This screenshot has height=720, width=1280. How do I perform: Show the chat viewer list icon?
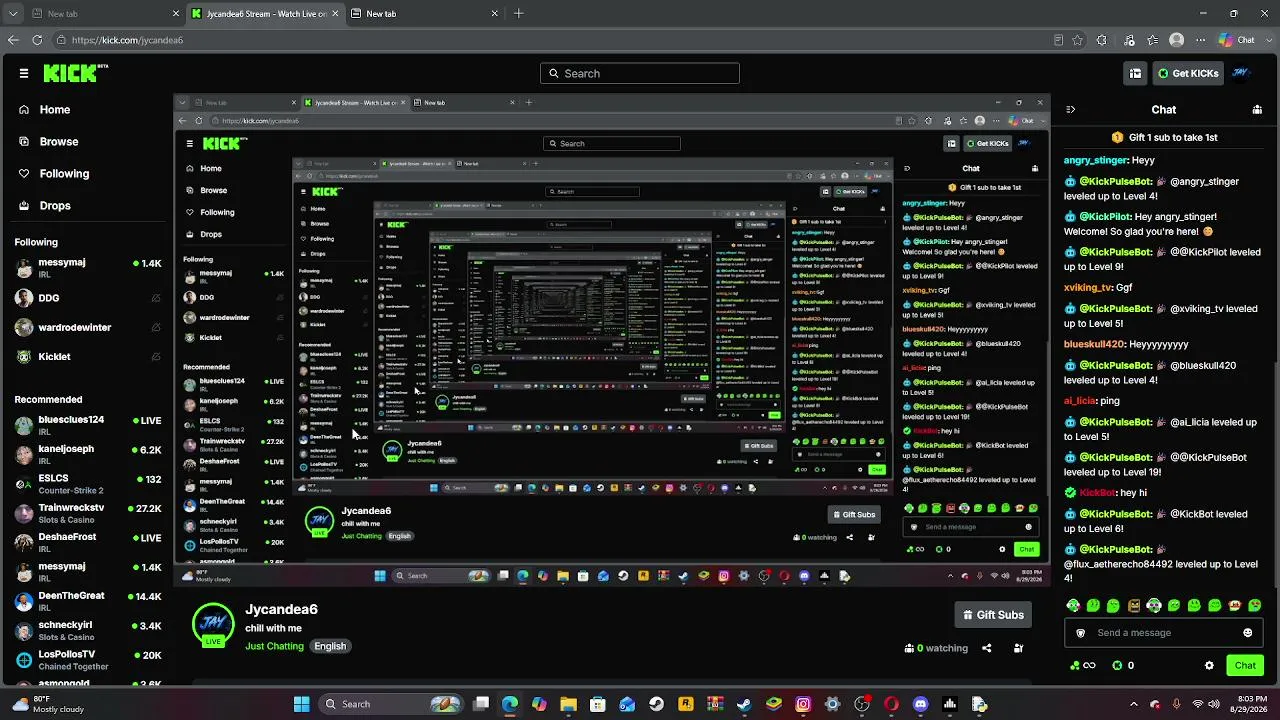[x=1257, y=110]
